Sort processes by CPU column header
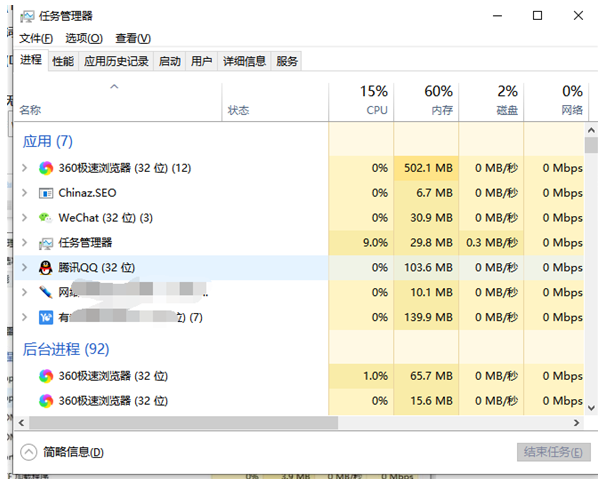 point(375,101)
